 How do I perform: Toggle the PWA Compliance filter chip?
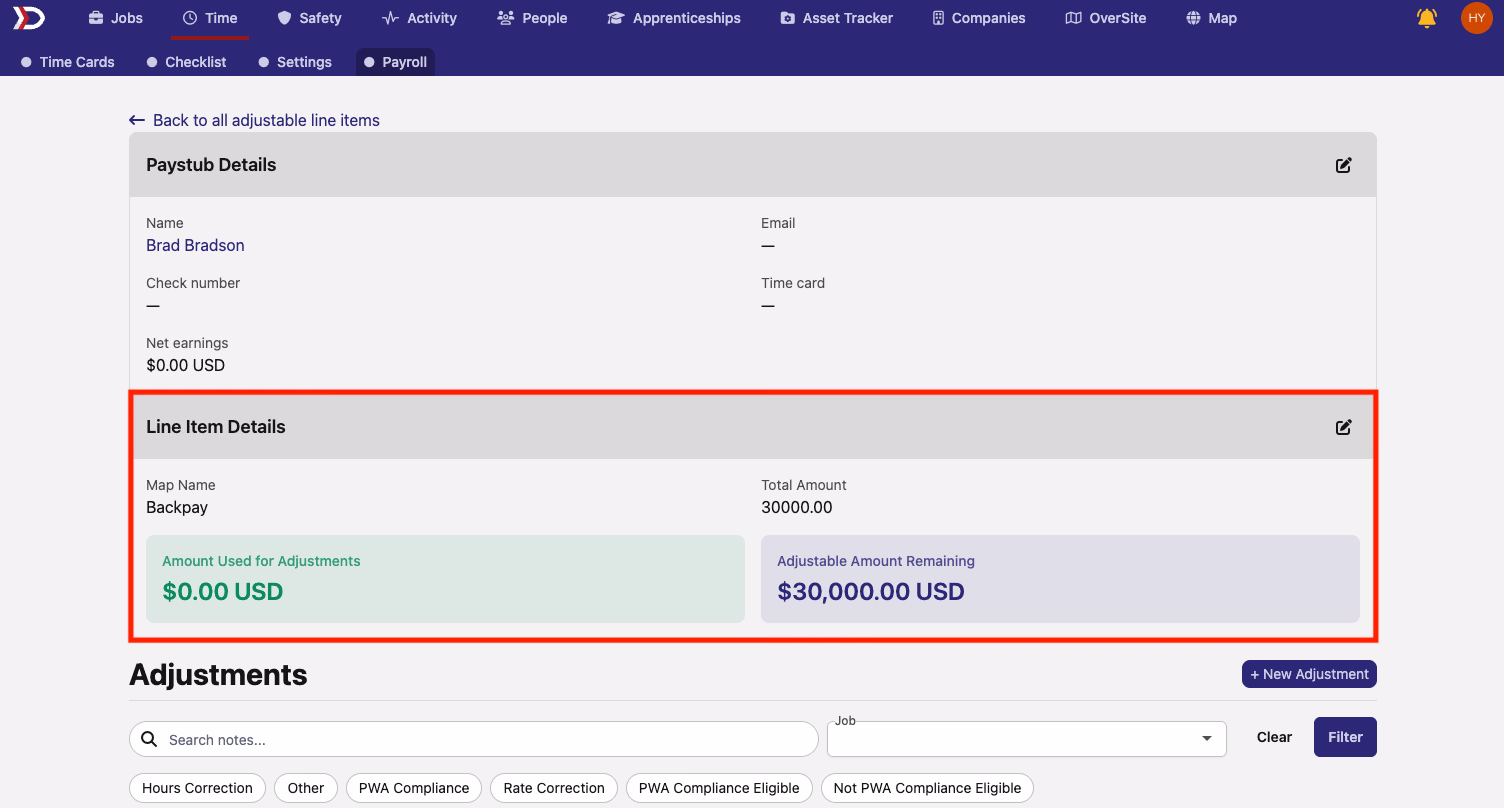click(414, 788)
